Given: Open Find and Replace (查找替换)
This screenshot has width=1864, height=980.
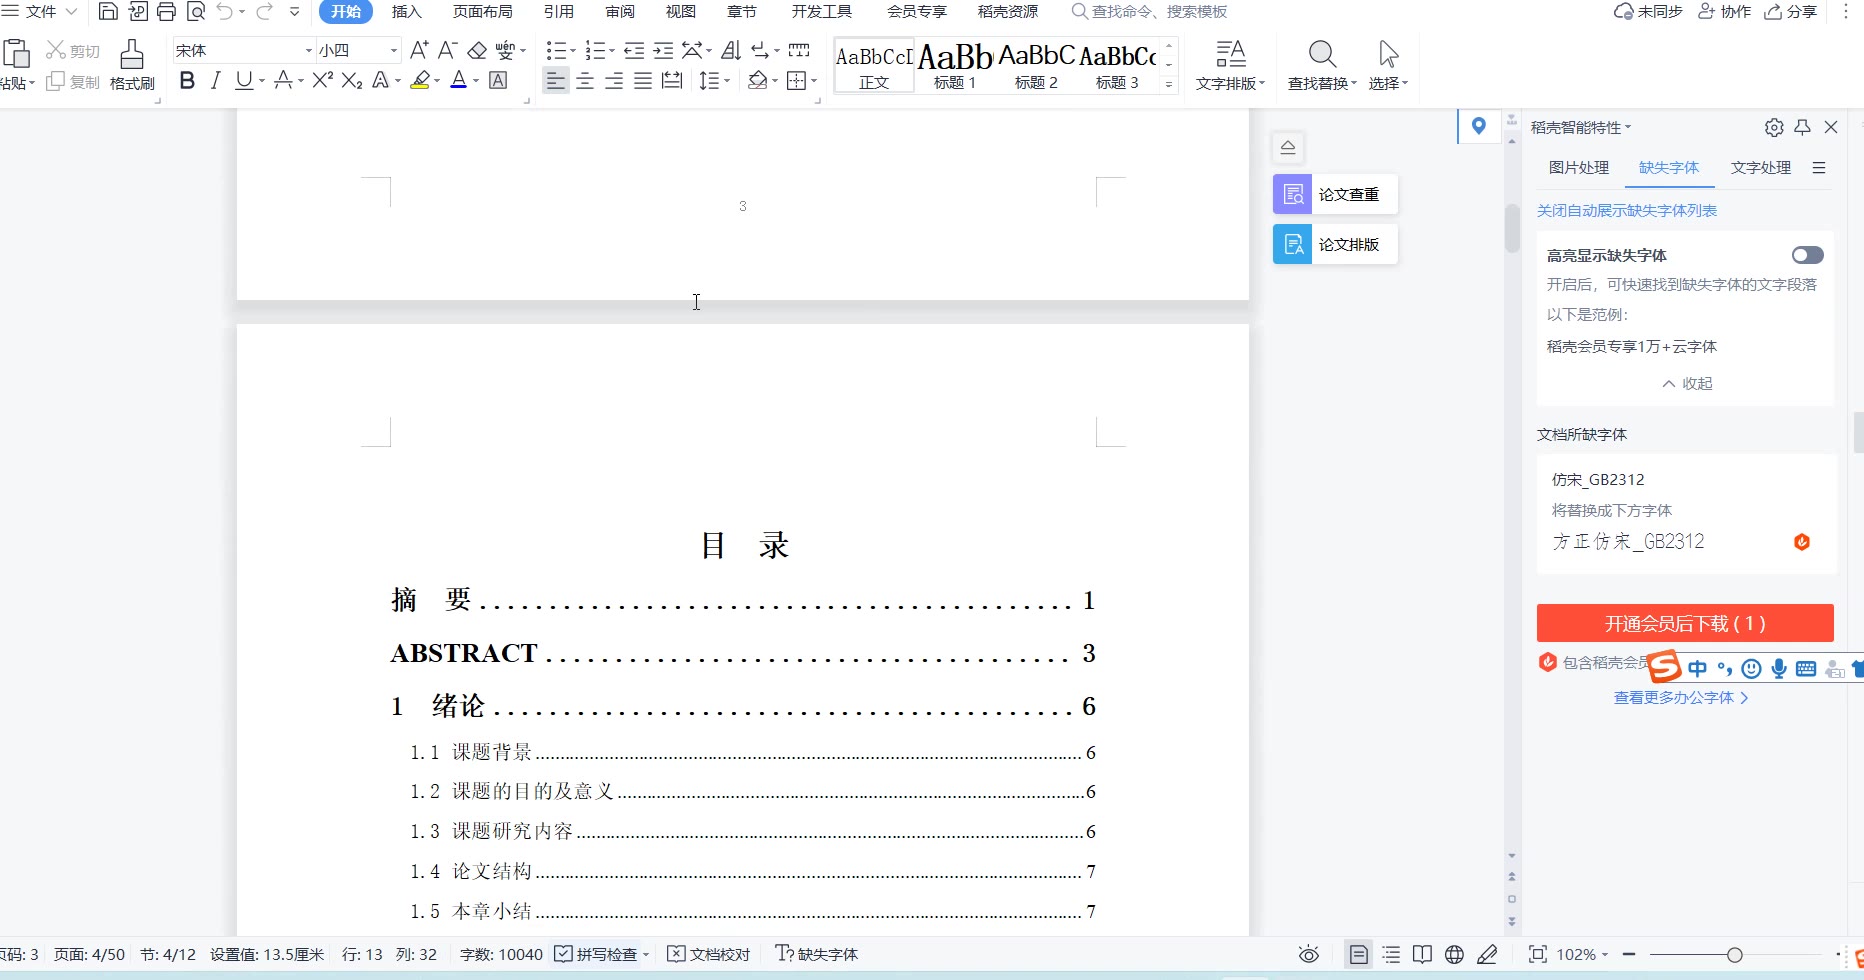Looking at the screenshot, I should point(1321,64).
